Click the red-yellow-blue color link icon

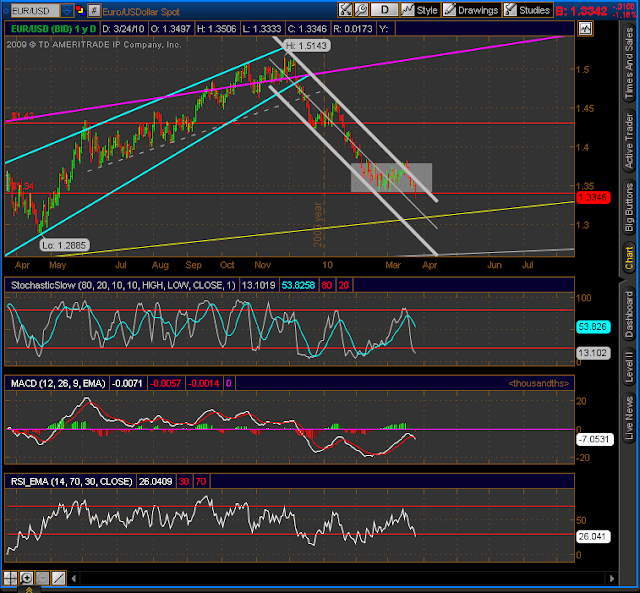[80, 10]
